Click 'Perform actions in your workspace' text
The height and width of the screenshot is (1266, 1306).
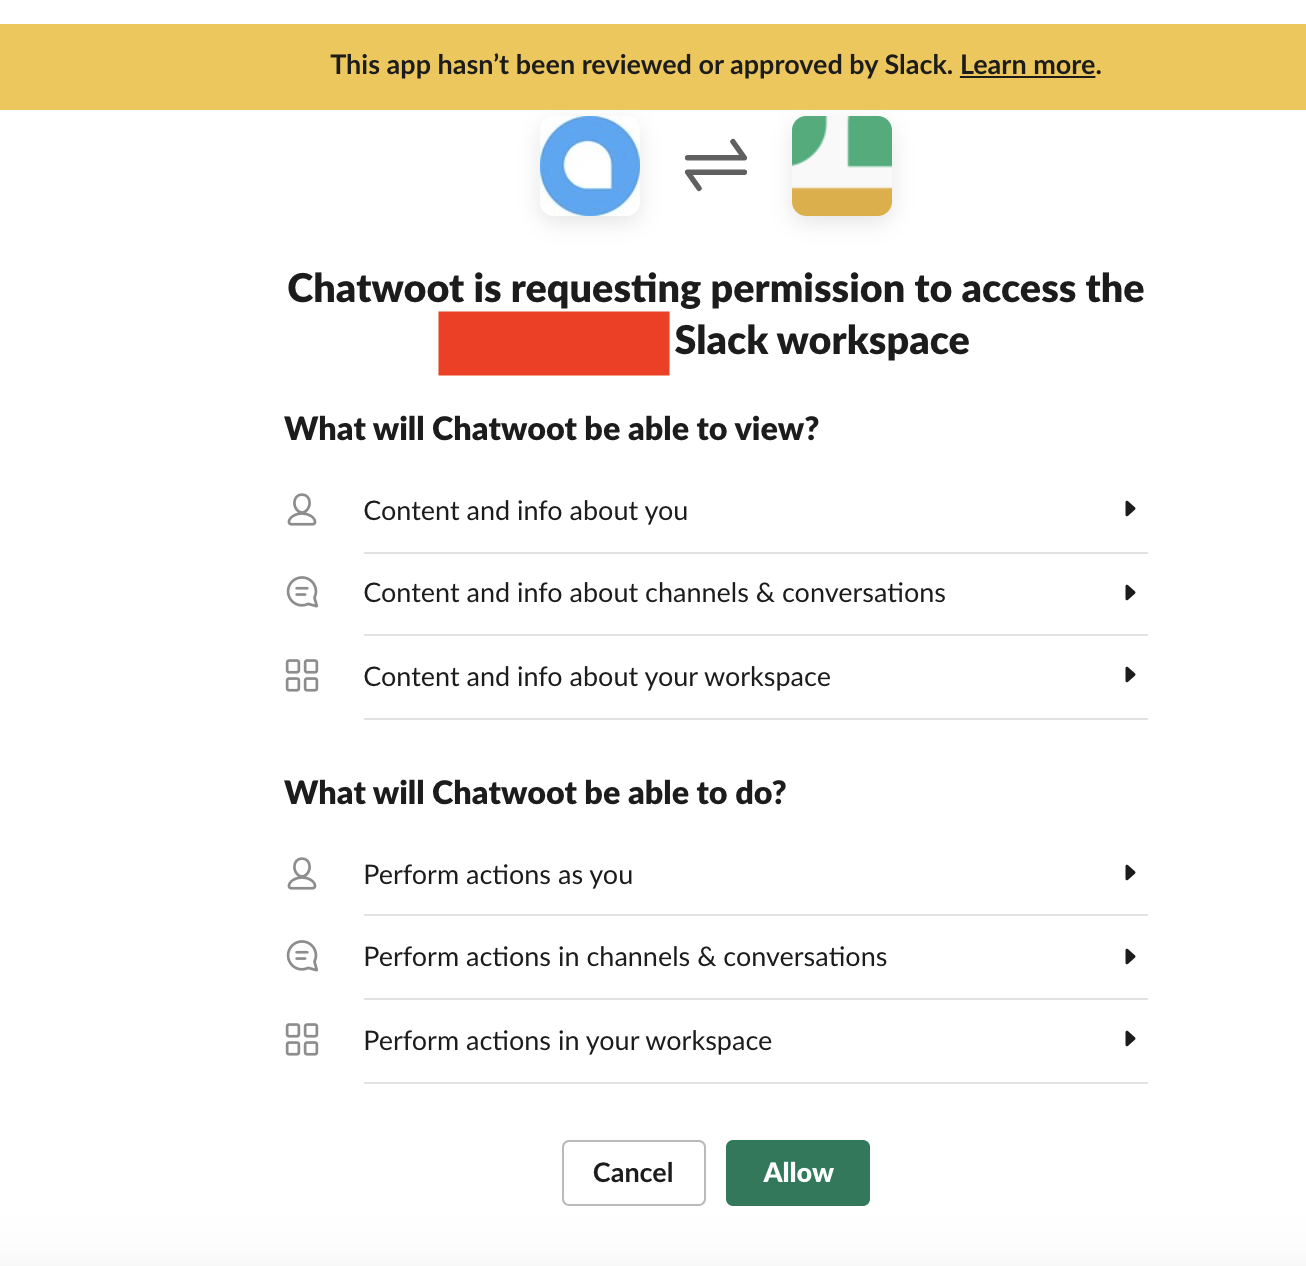(568, 1041)
